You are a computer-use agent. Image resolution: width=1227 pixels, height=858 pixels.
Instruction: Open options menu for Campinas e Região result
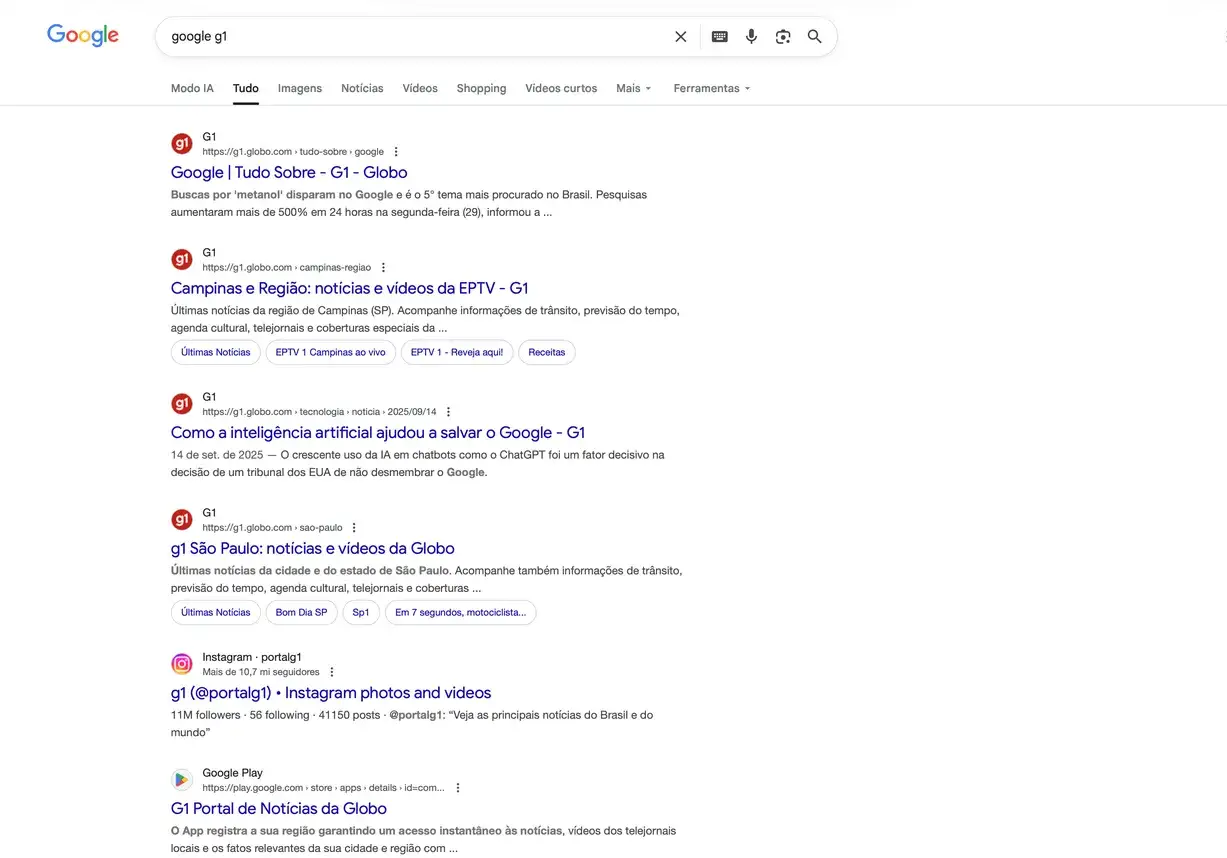[x=383, y=268]
